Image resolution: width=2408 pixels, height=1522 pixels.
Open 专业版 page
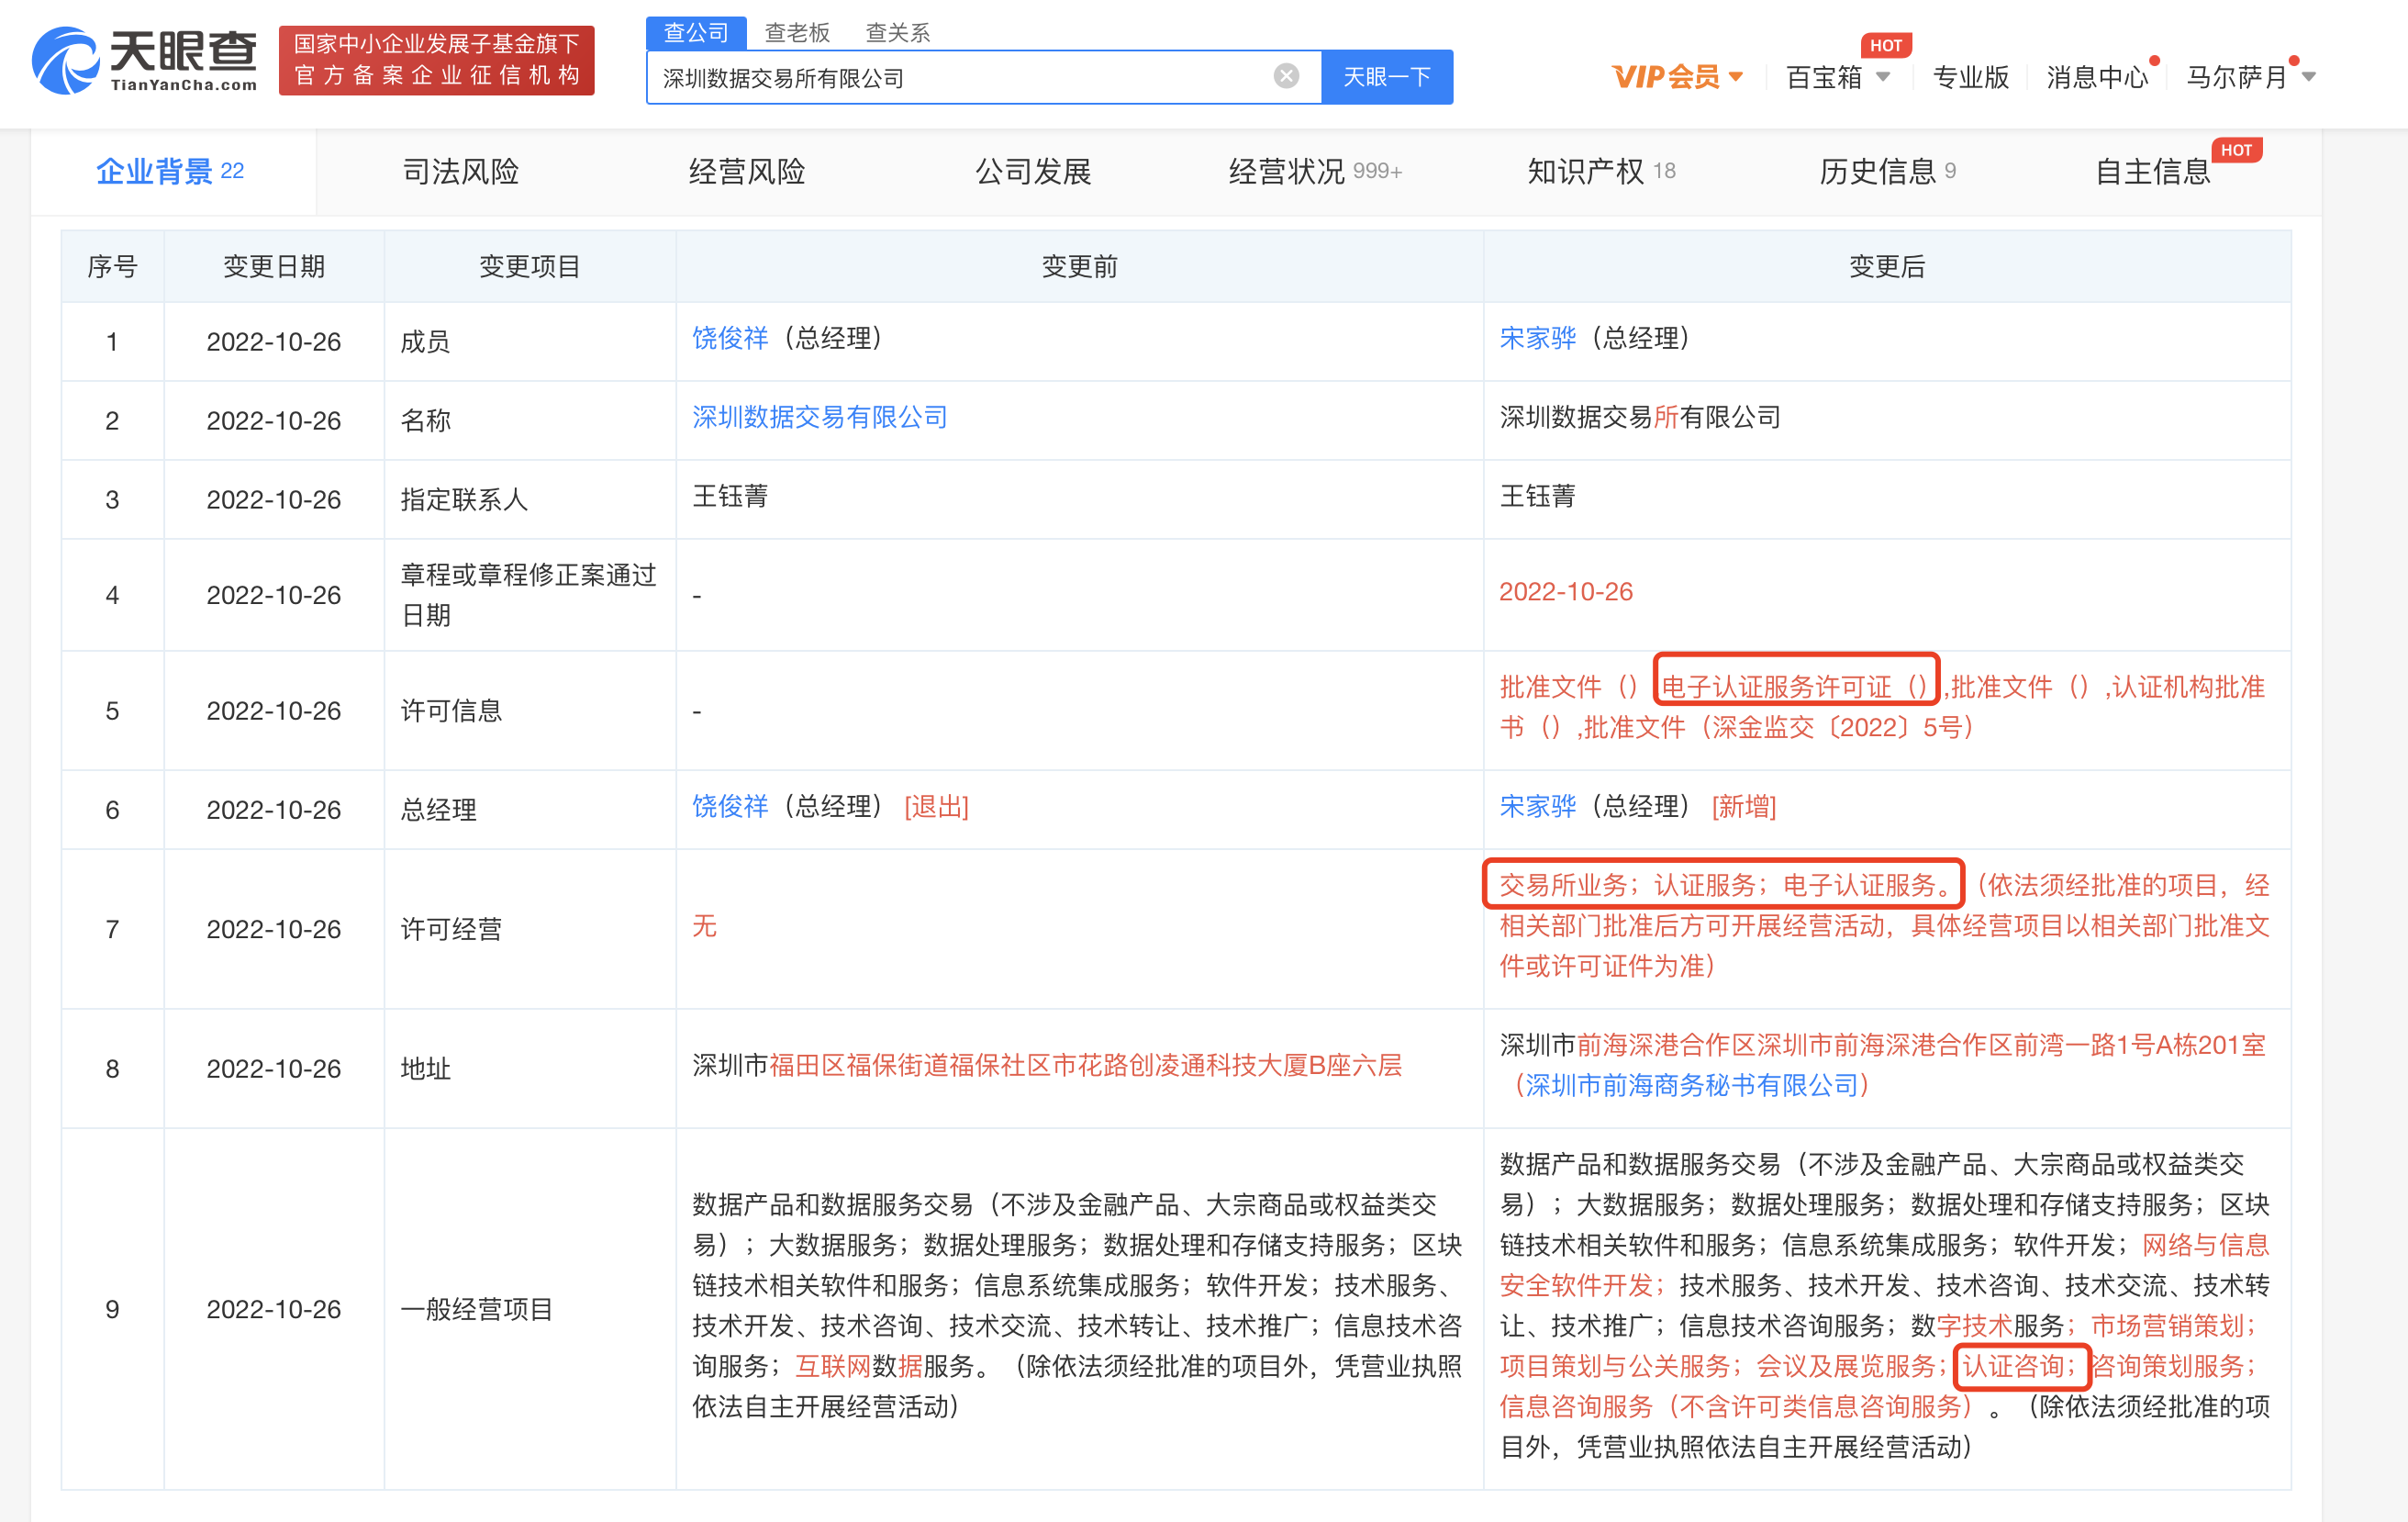(1970, 77)
